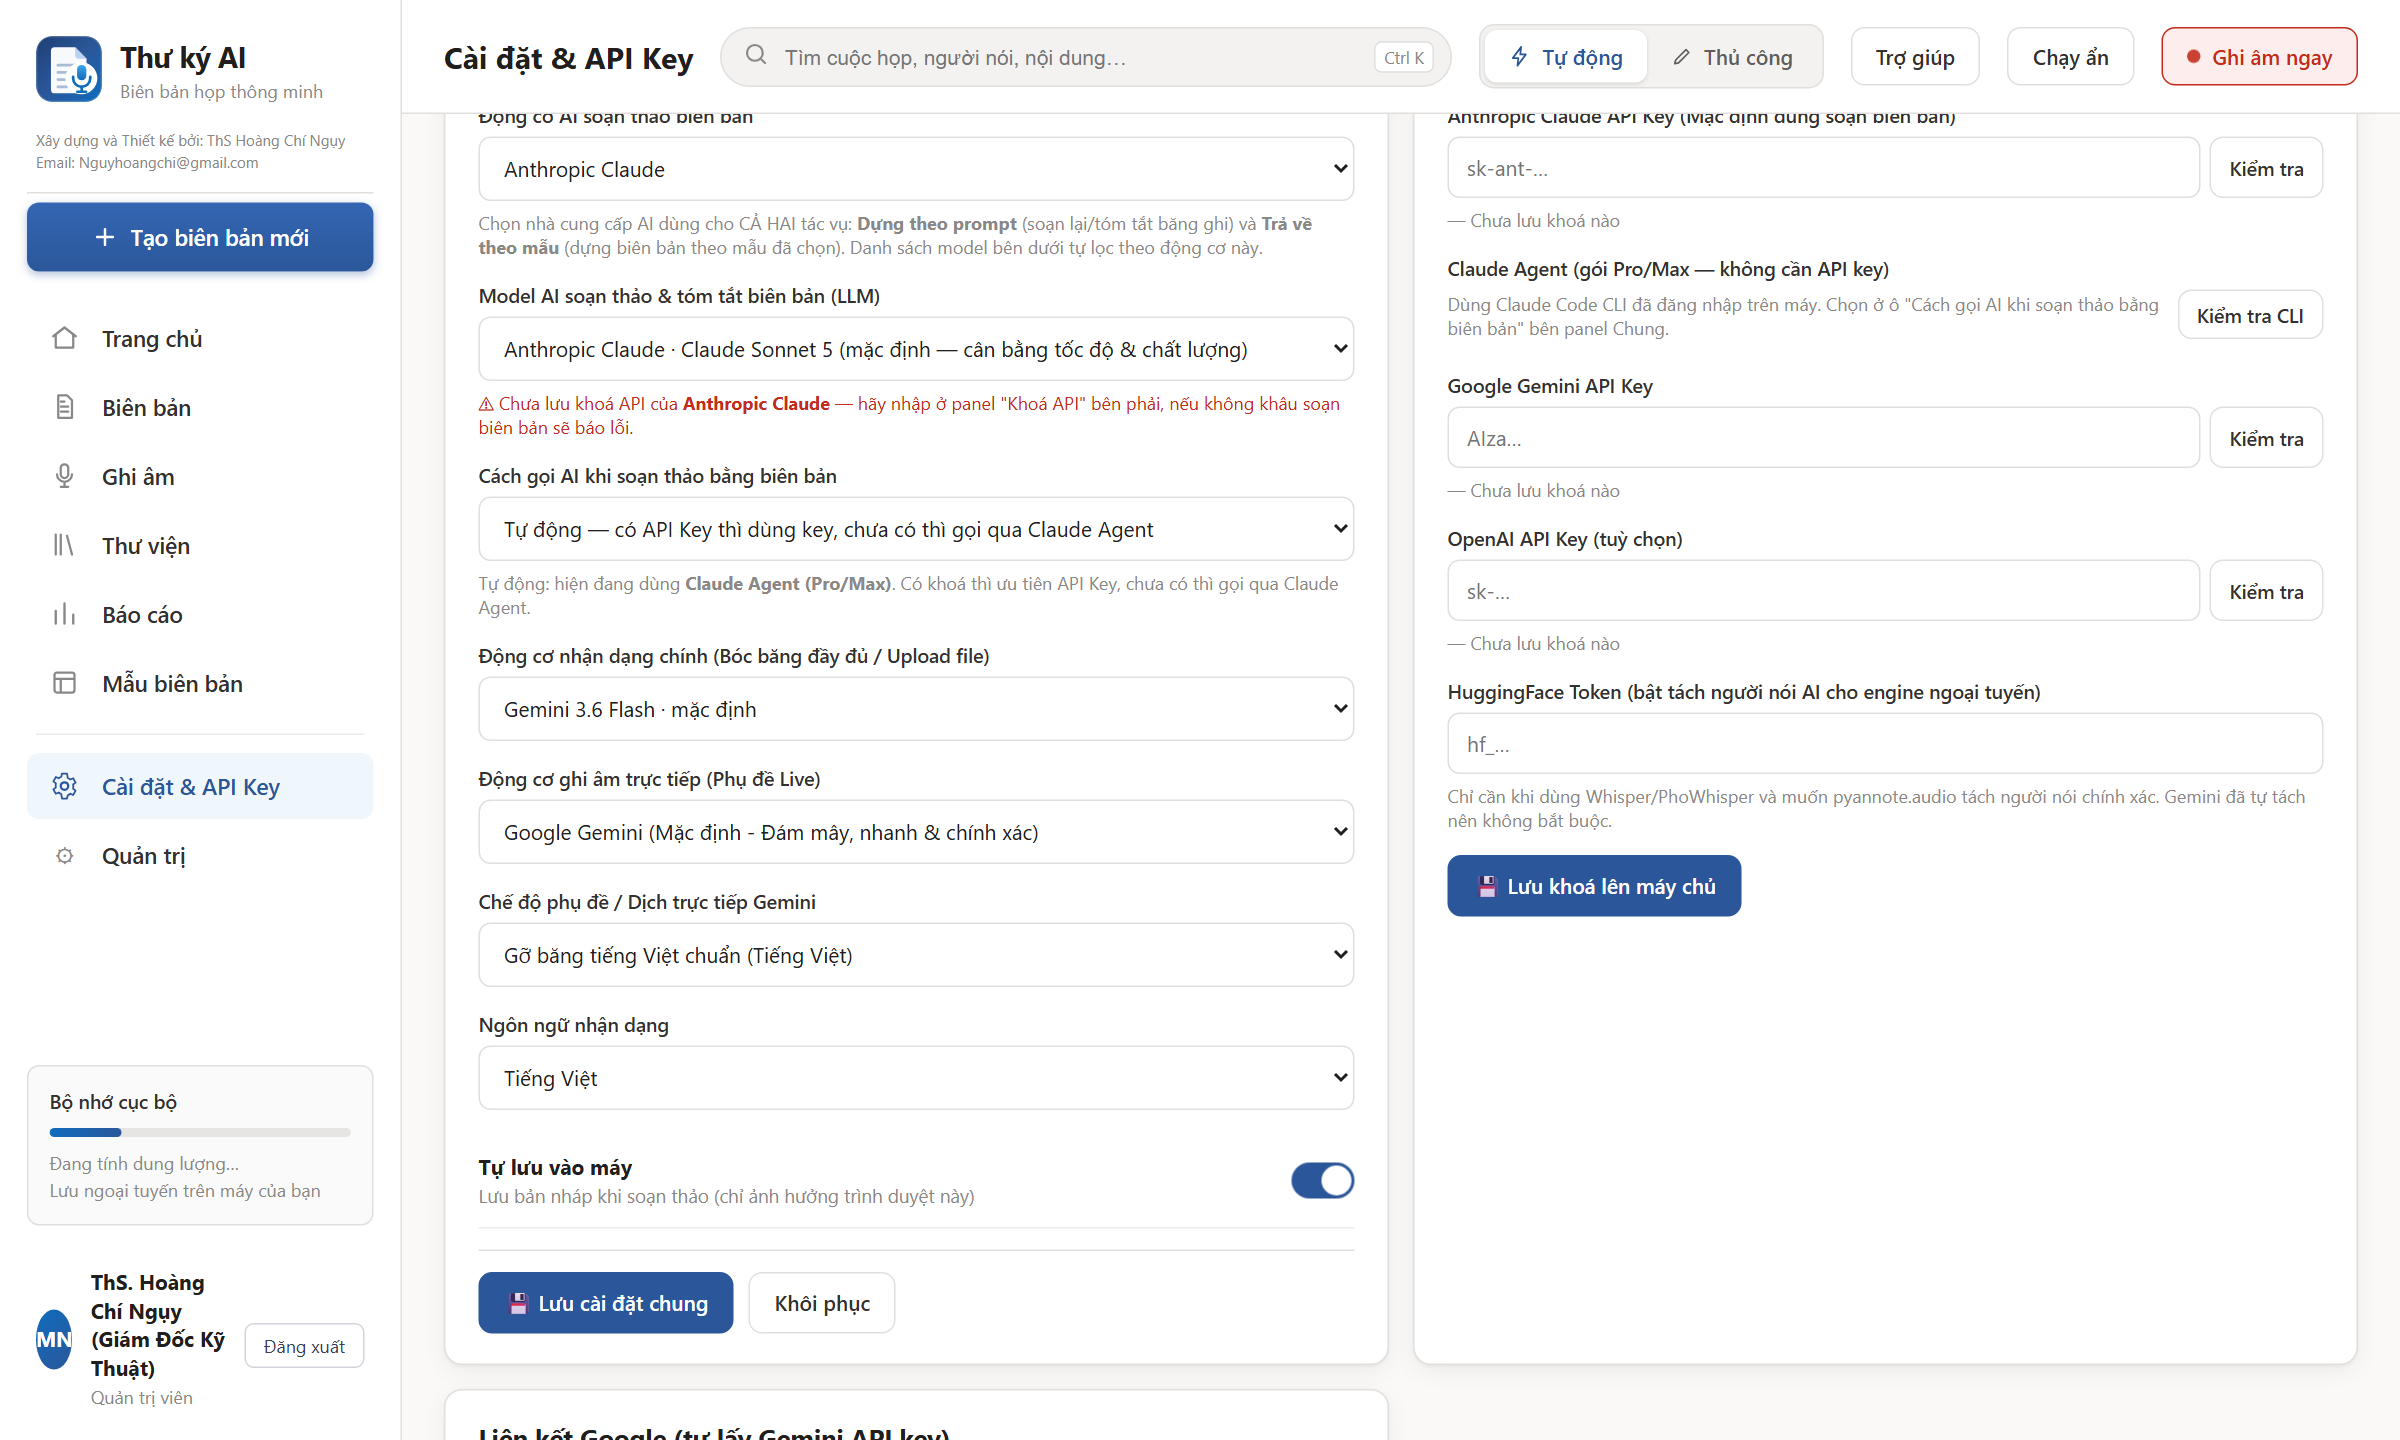Switch to Tự động mode
Viewport: 2400px width, 1440px height.
tap(1566, 57)
